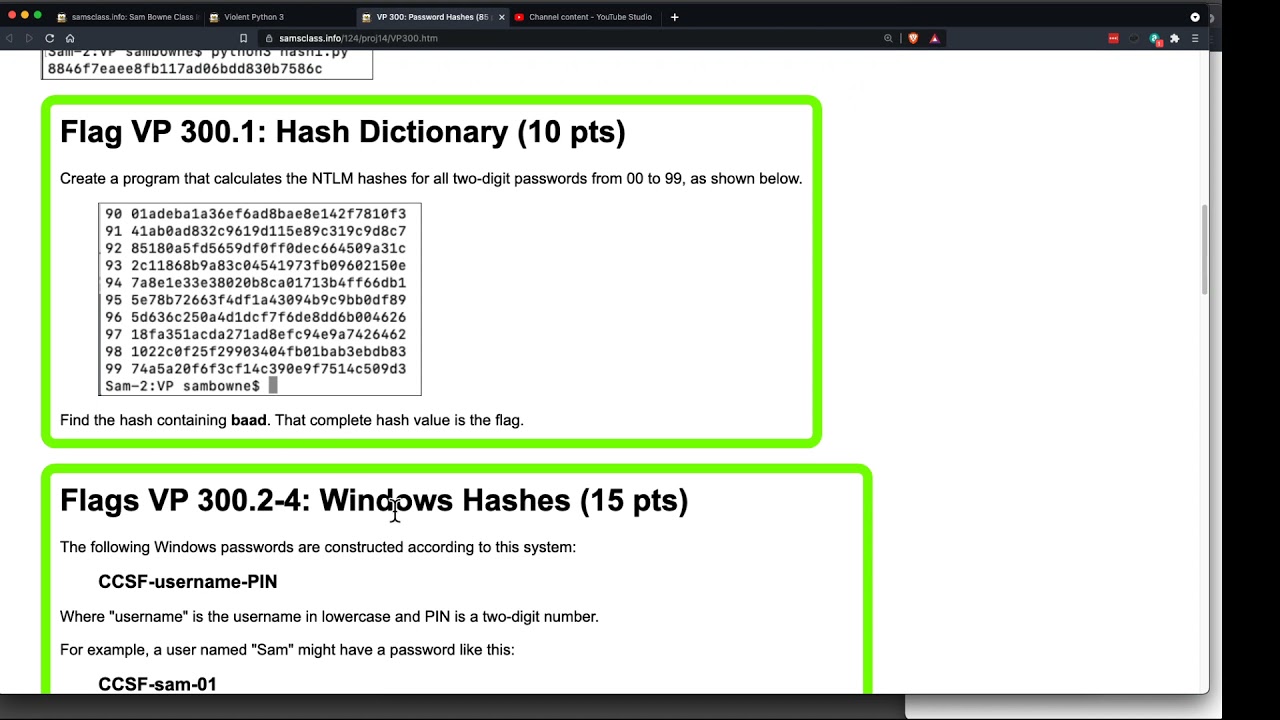Click the hash line starting with 98
Screen dimensions: 1280x720
click(255, 352)
